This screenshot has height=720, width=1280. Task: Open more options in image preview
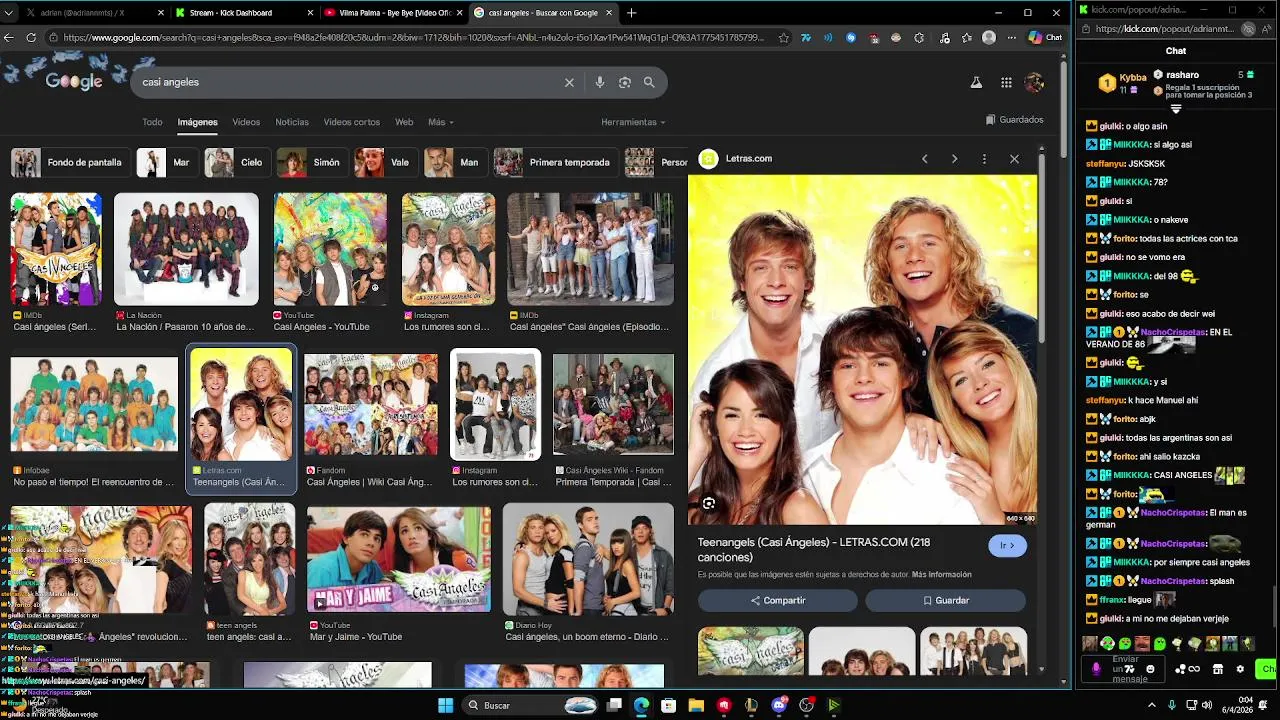coord(984,159)
